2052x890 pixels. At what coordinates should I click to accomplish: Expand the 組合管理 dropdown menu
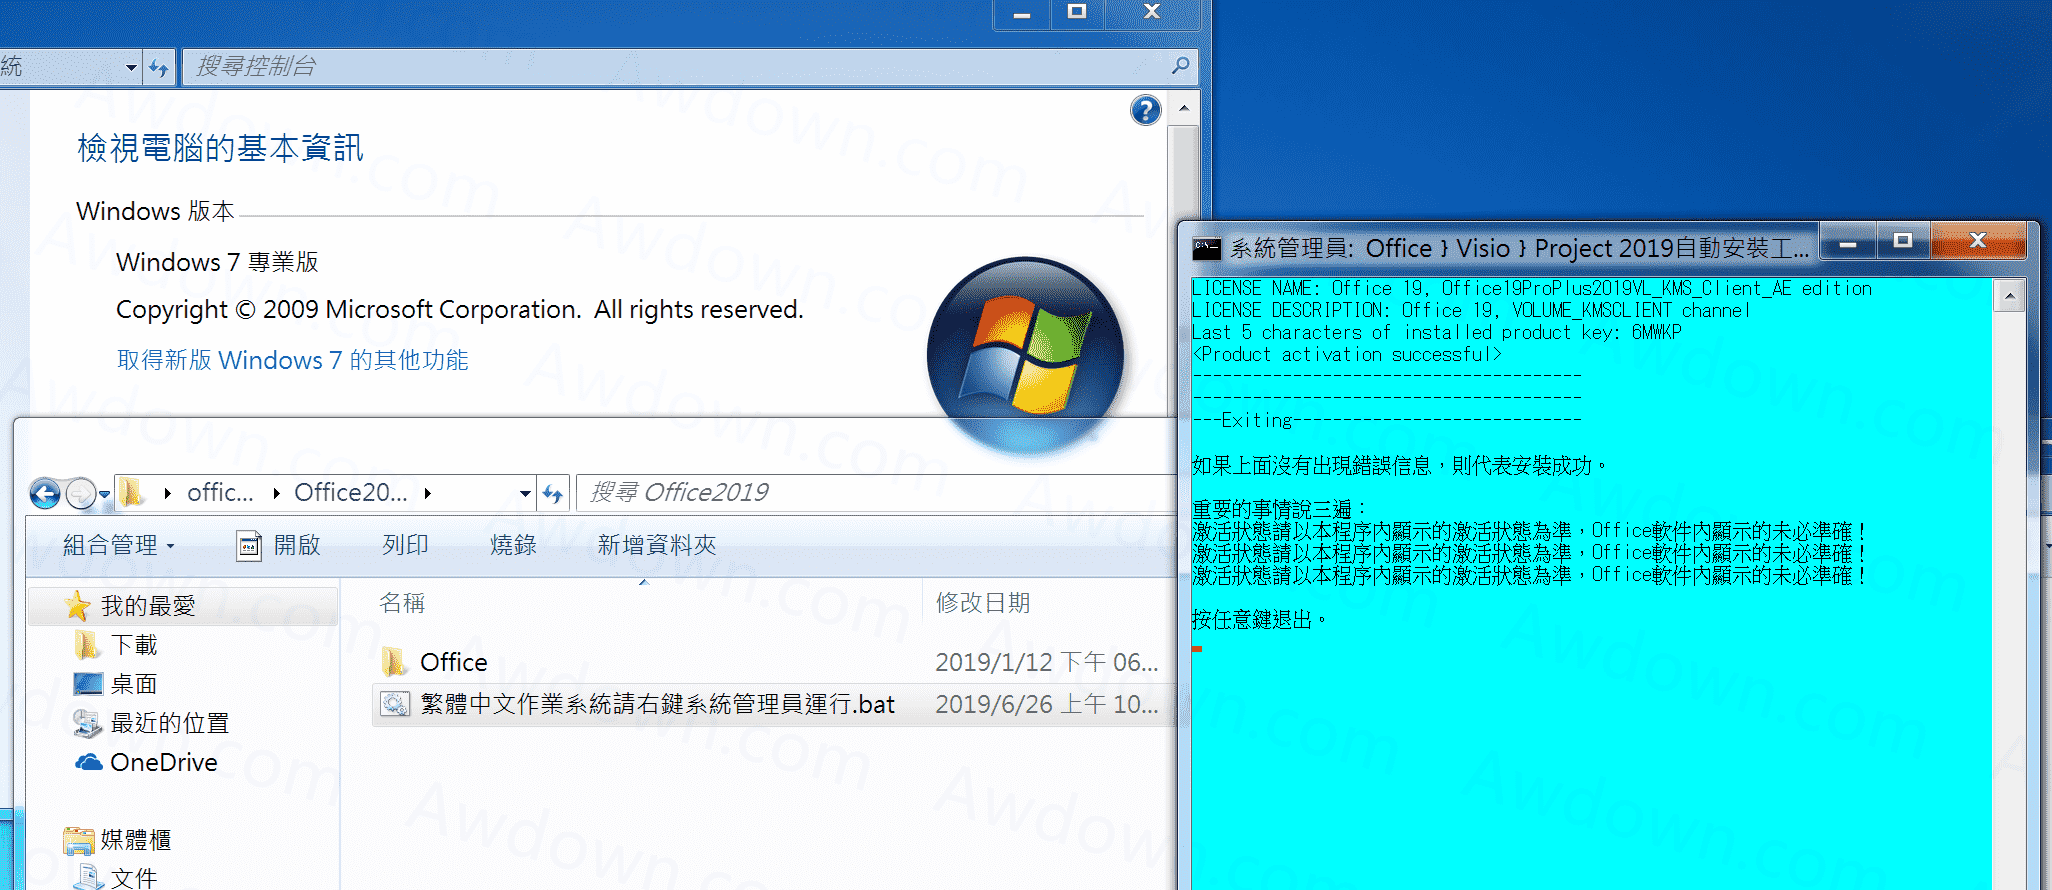(x=118, y=545)
